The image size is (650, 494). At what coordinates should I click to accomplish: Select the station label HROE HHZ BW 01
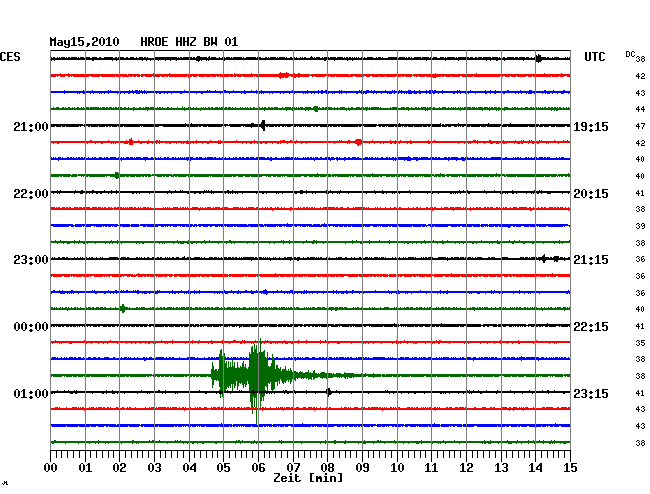tap(189, 42)
